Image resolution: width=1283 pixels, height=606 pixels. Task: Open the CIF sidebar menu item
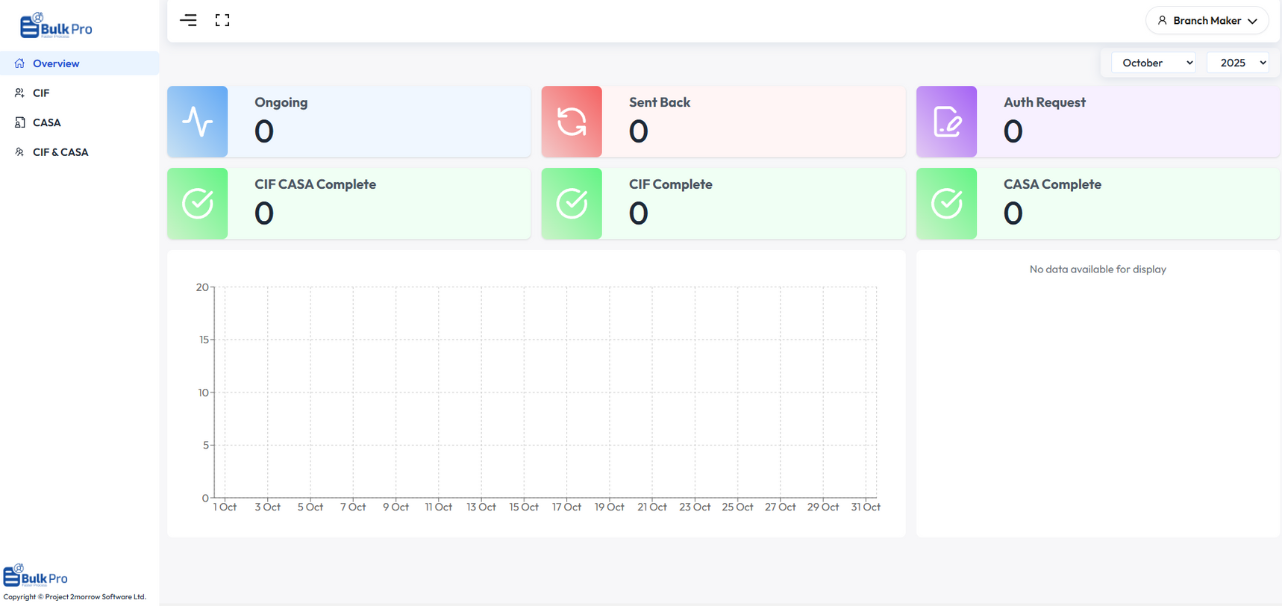pos(41,93)
